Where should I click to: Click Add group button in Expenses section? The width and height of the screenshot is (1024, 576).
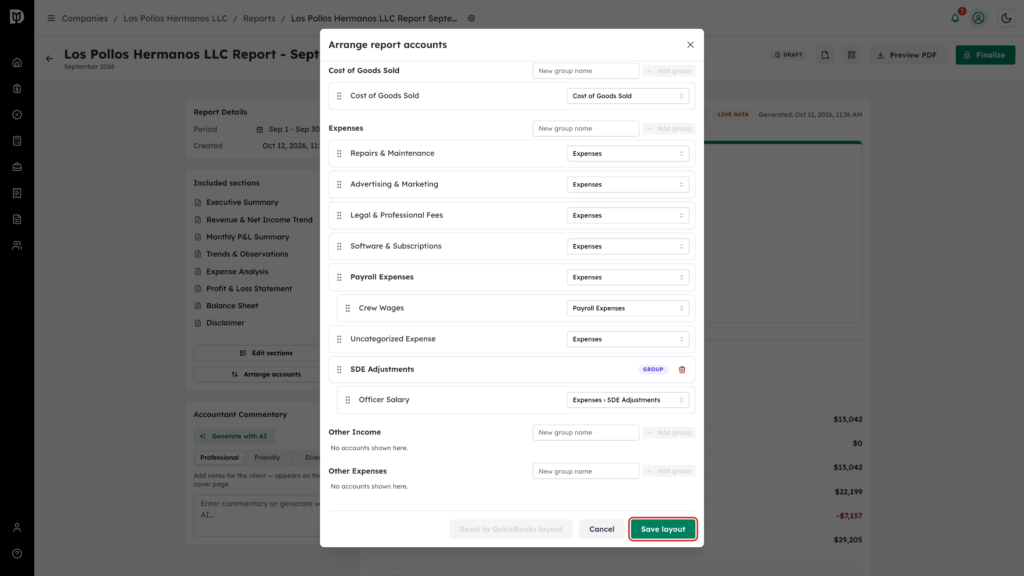669,129
